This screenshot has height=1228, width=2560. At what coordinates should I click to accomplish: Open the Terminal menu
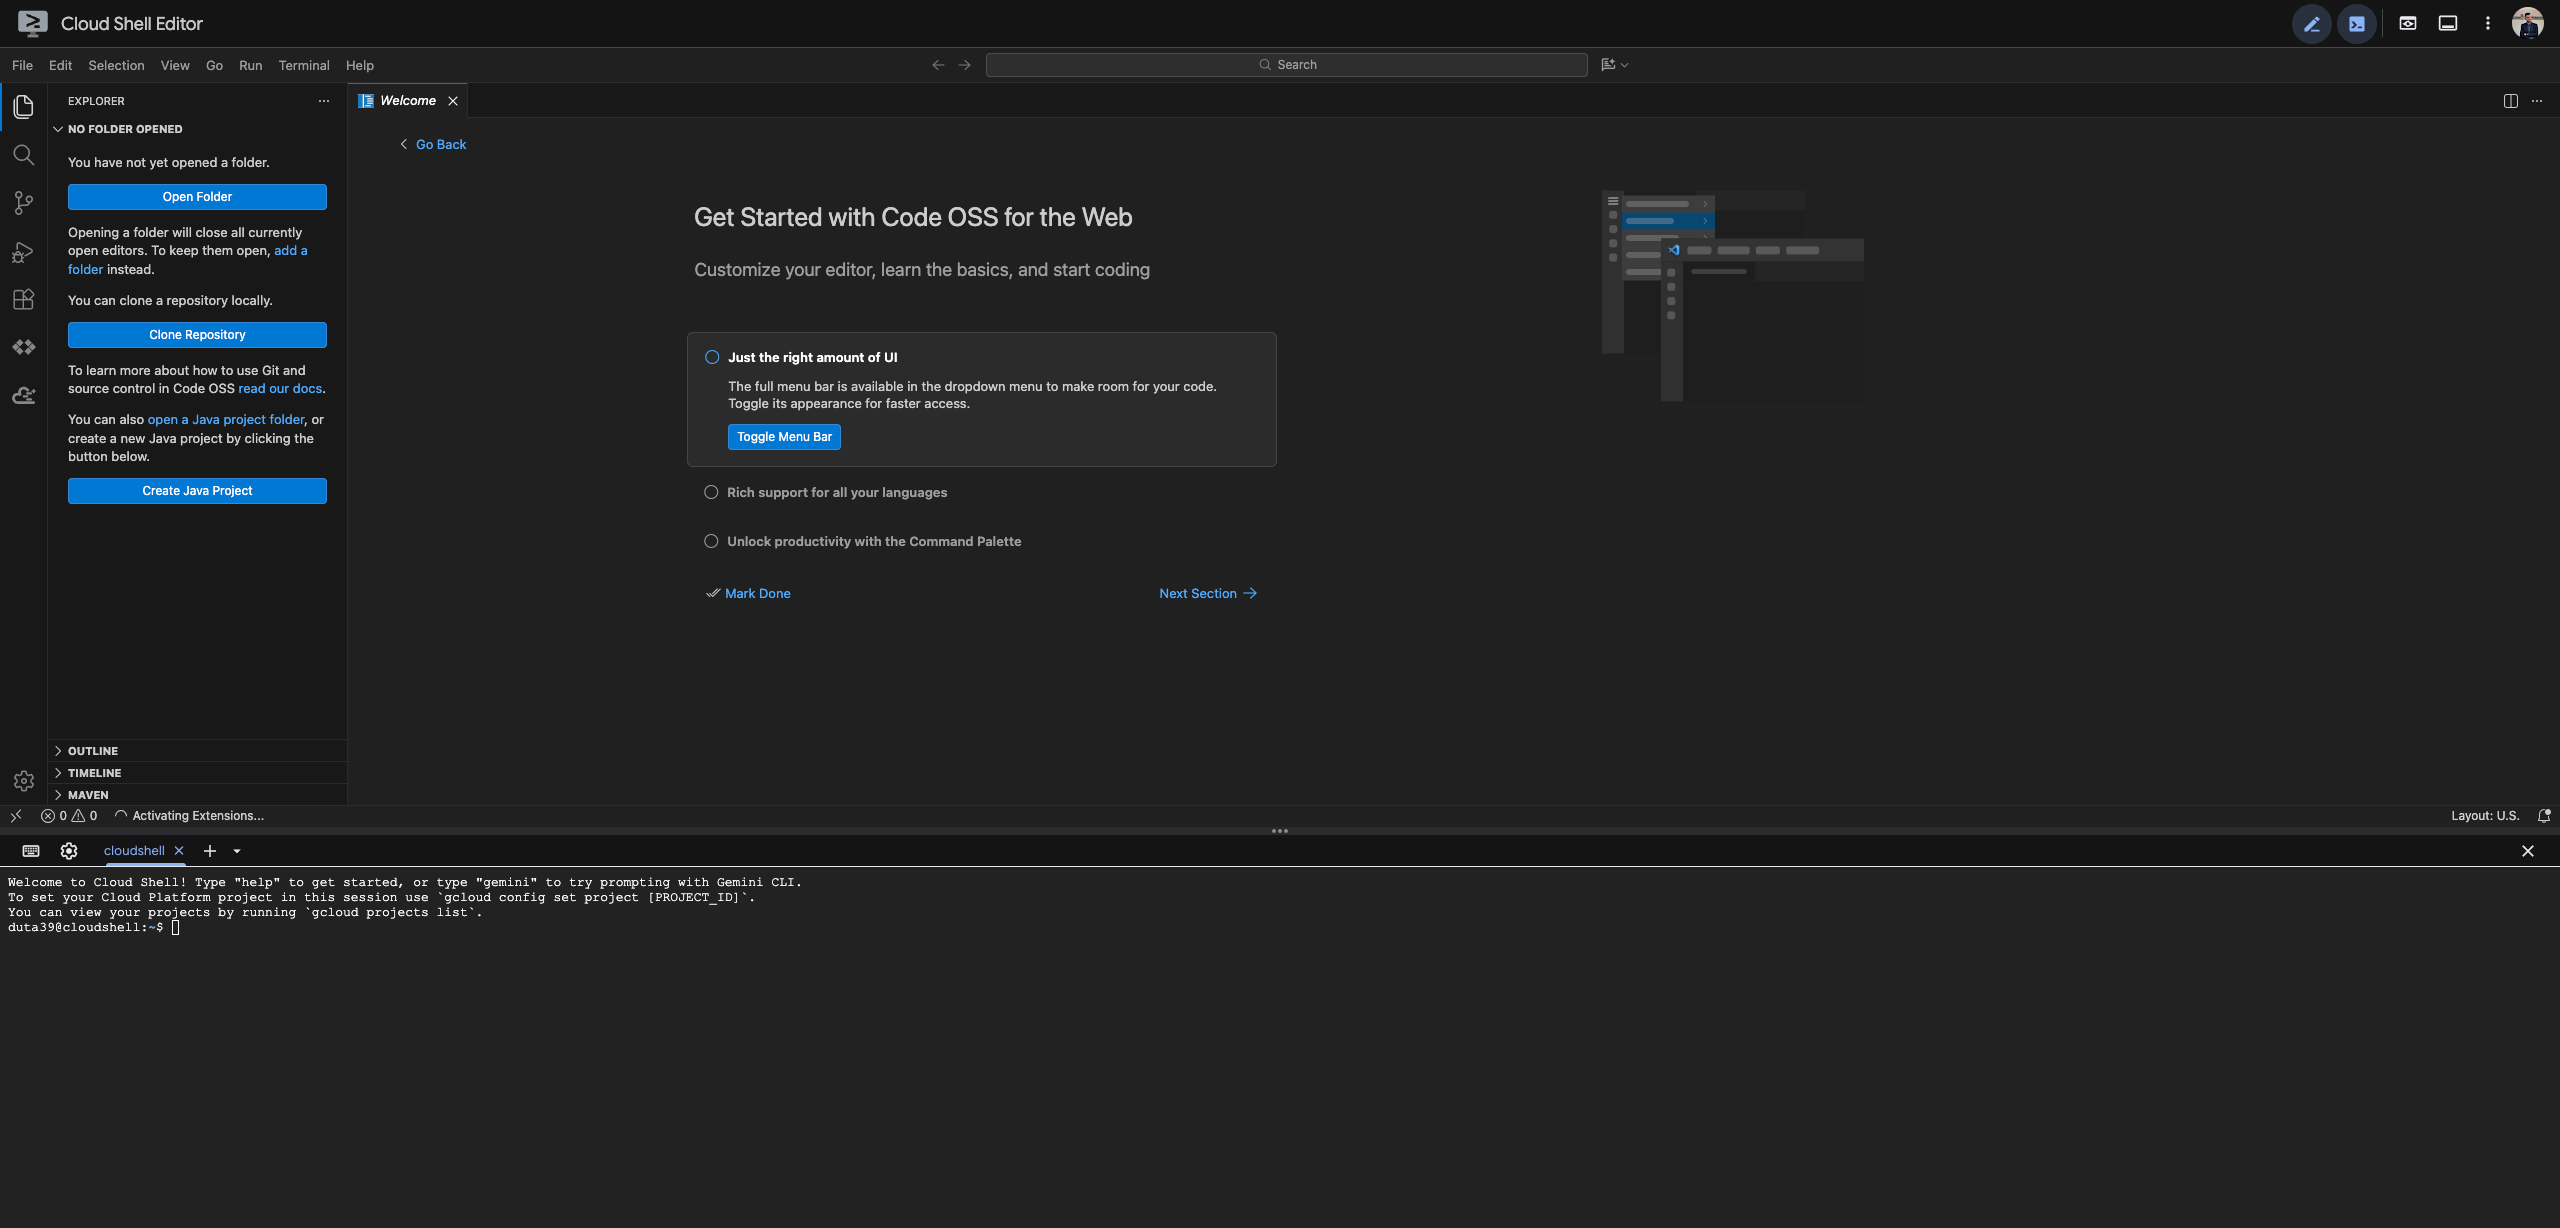click(x=304, y=65)
